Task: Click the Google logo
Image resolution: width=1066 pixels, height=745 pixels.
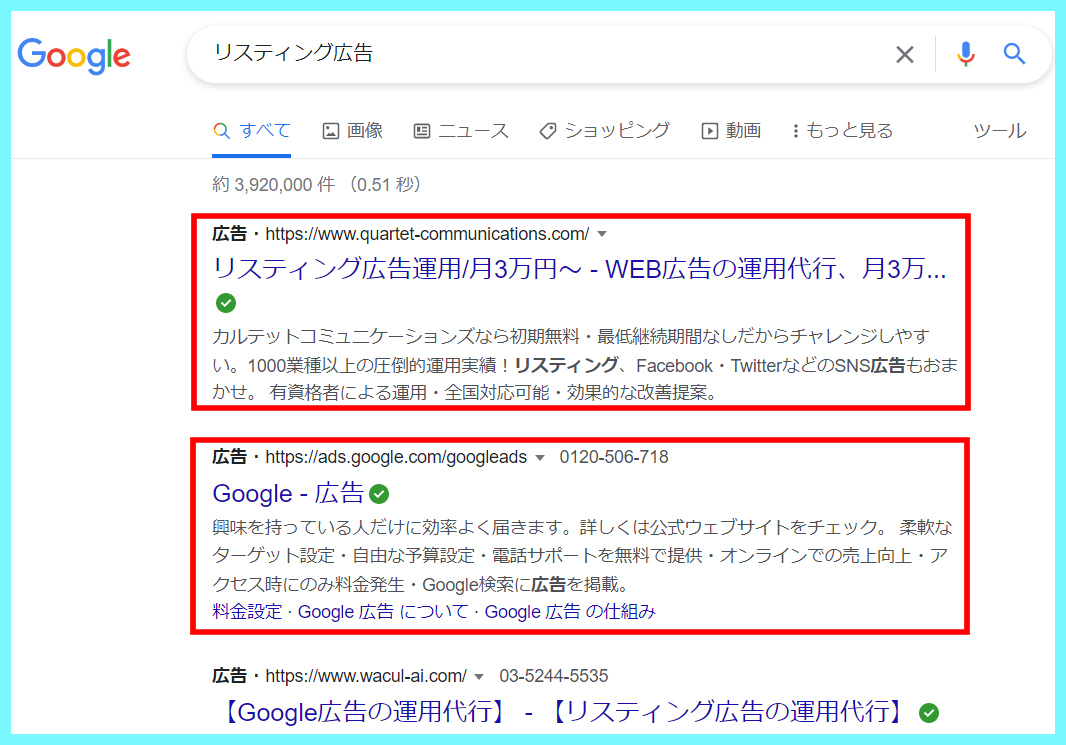Action: pos(73,56)
